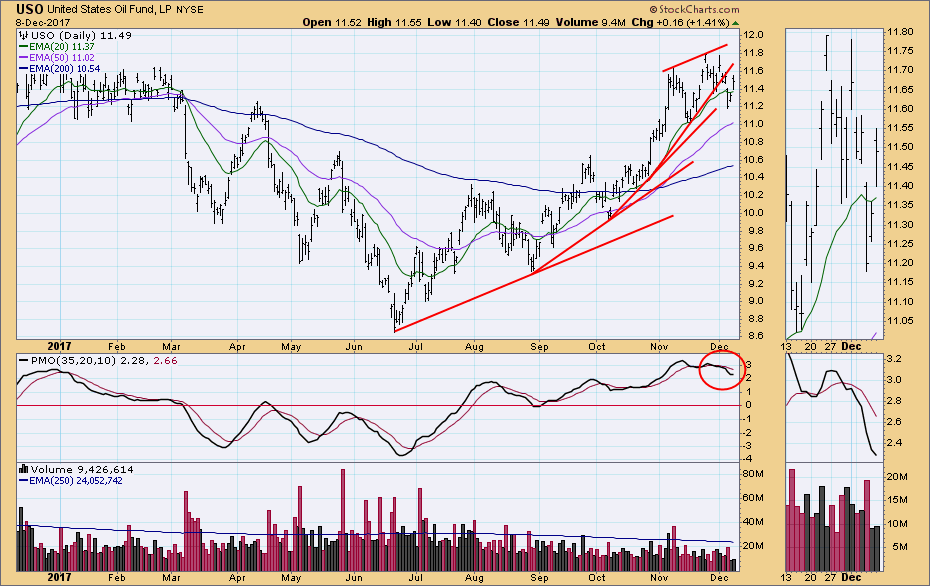
Task: Select the Low value 11.40
Action: click(x=469, y=23)
